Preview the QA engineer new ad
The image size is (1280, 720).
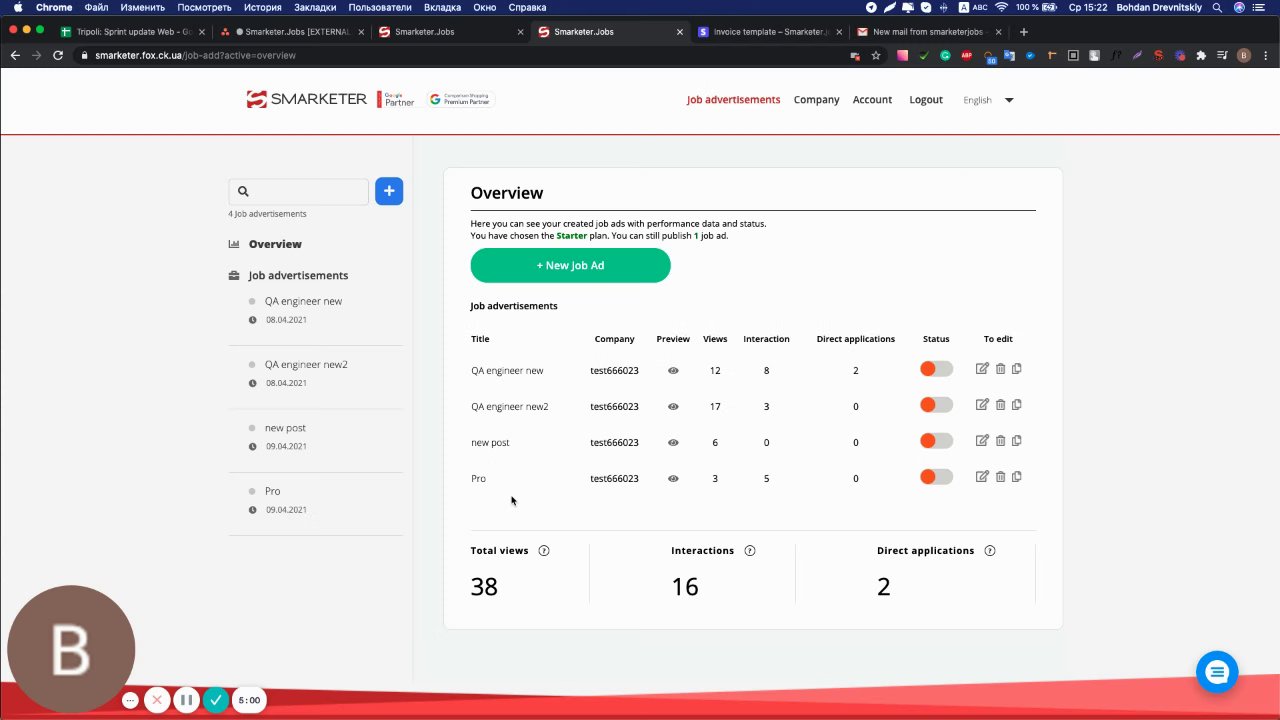click(673, 371)
